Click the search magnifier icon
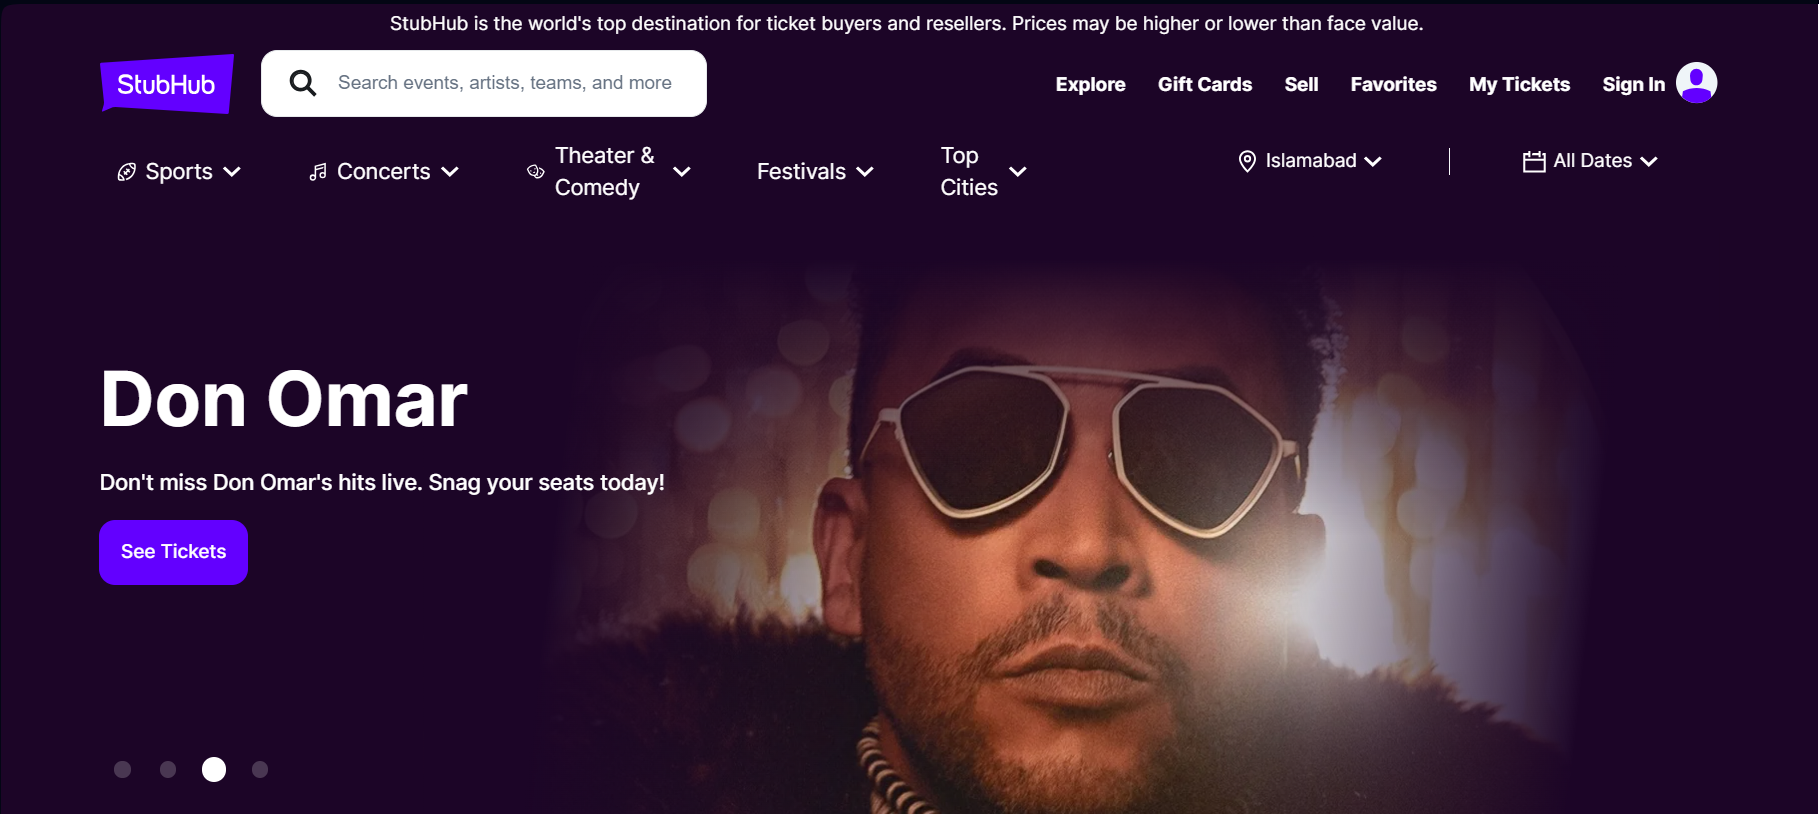Screen dimensions: 1819x814 [303, 83]
